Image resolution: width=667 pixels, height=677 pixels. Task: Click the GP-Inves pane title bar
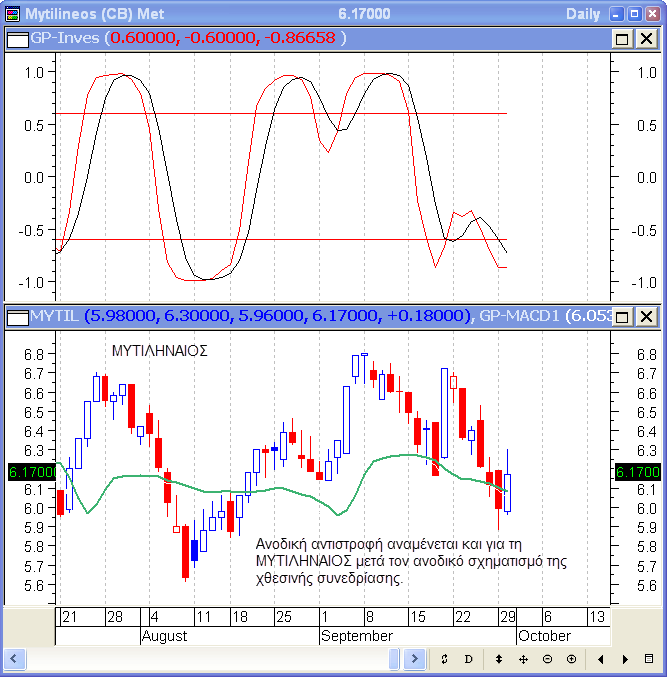[450, 38]
